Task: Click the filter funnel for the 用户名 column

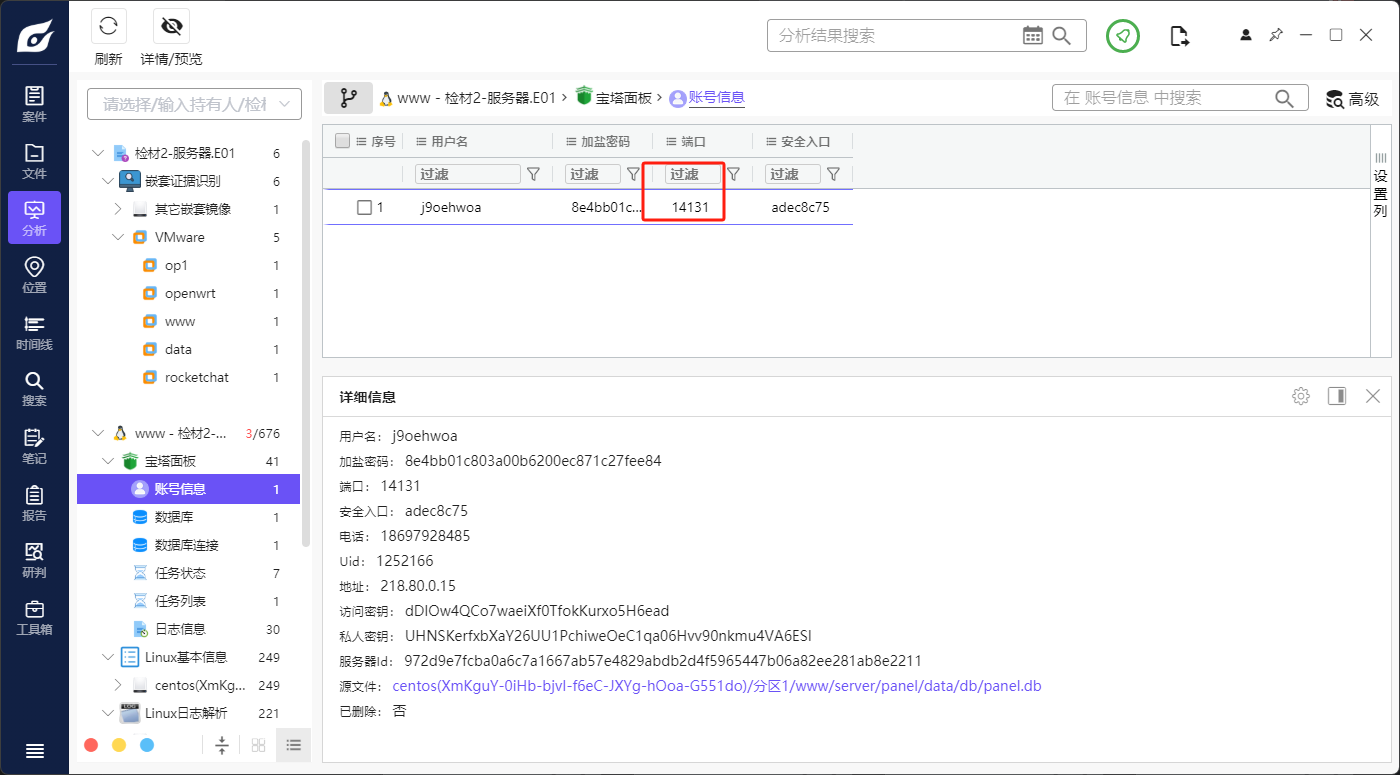Action: click(x=533, y=174)
